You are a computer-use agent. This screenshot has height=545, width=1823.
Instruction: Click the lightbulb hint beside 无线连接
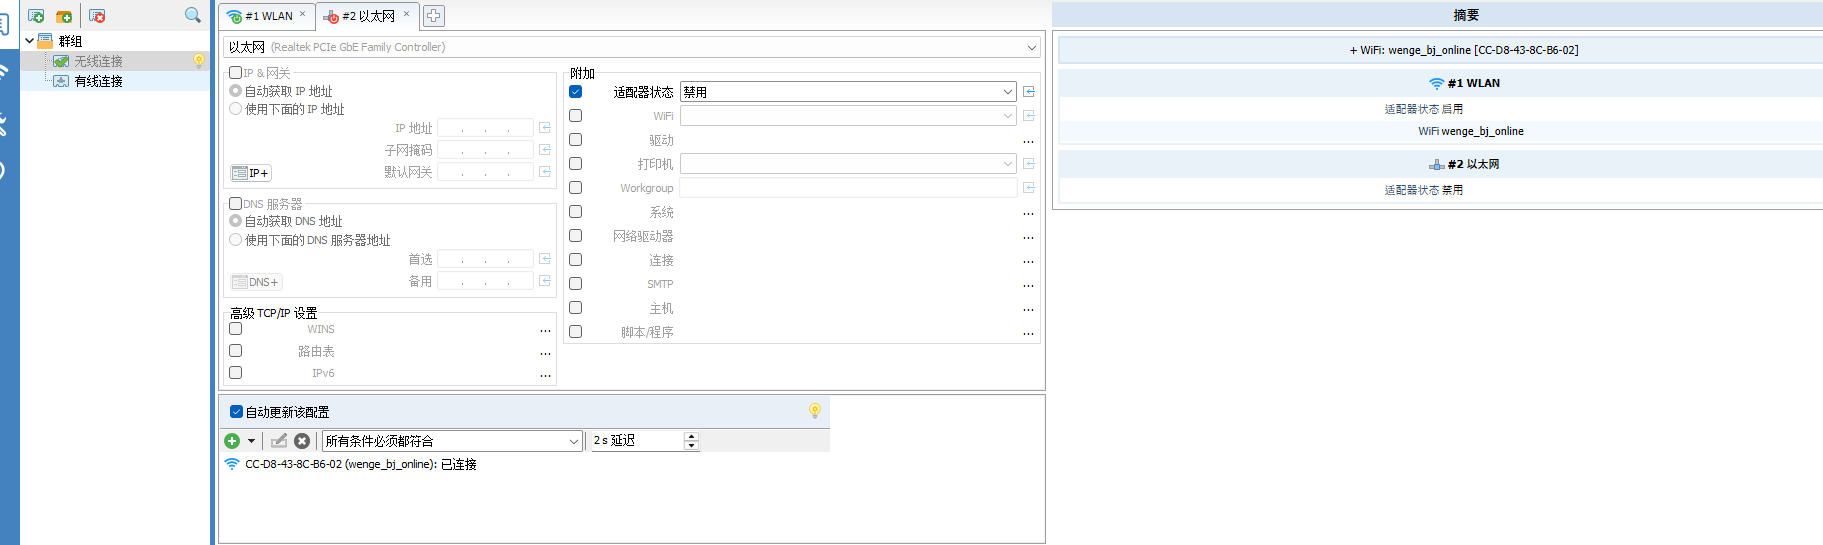pyautogui.click(x=199, y=61)
